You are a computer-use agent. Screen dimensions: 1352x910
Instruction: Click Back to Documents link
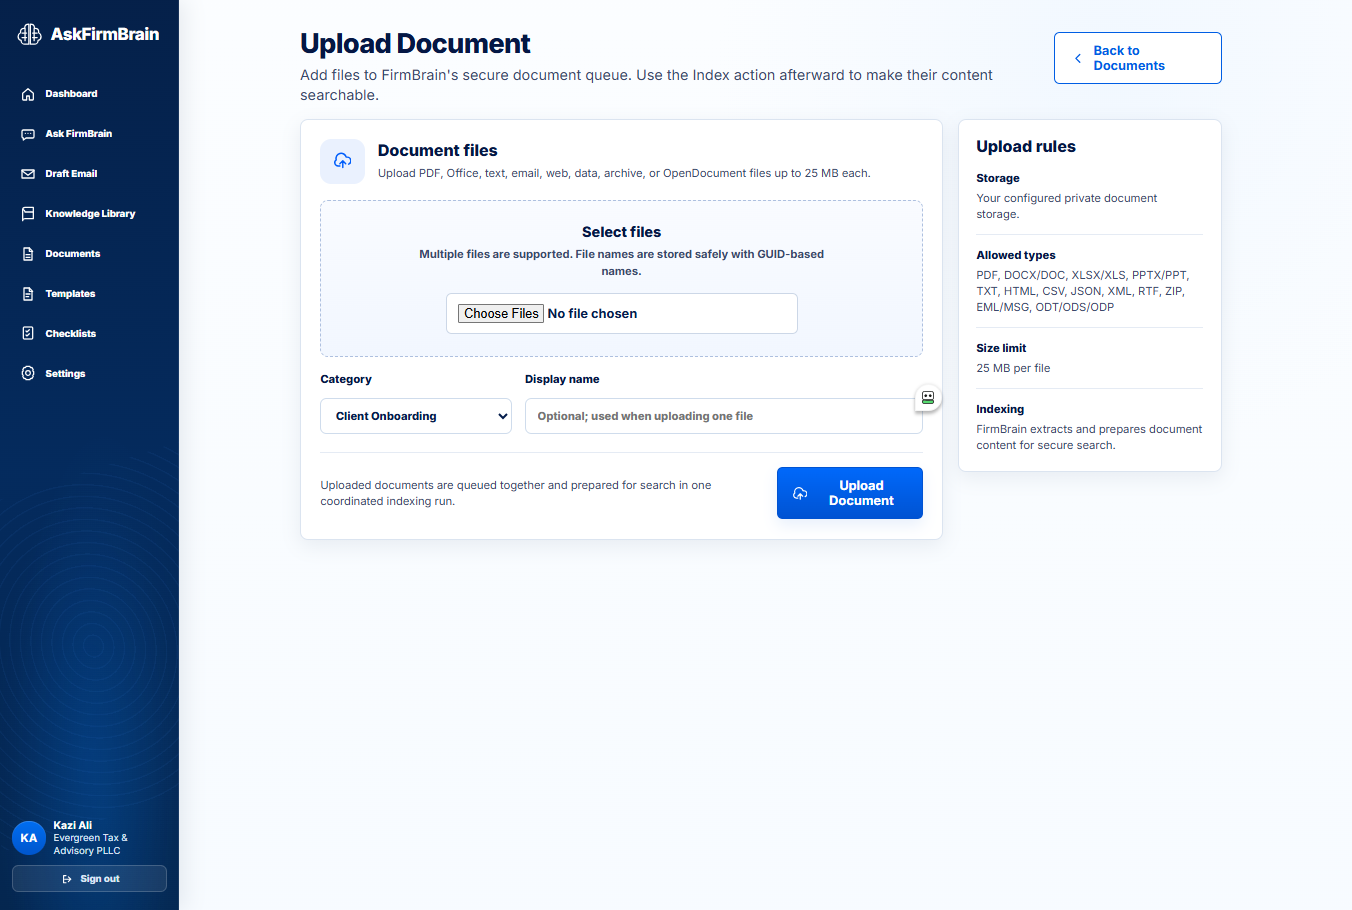pyautogui.click(x=1138, y=58)
